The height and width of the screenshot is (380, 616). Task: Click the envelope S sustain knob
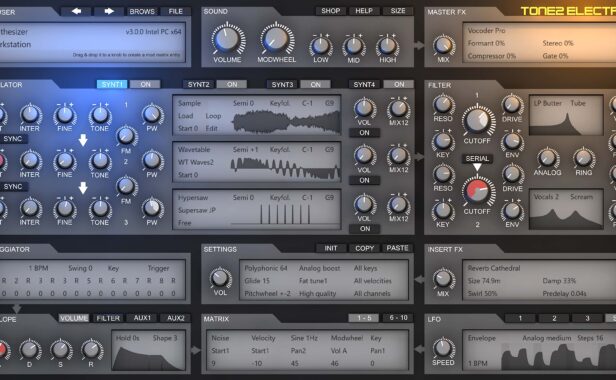point(60,349)
